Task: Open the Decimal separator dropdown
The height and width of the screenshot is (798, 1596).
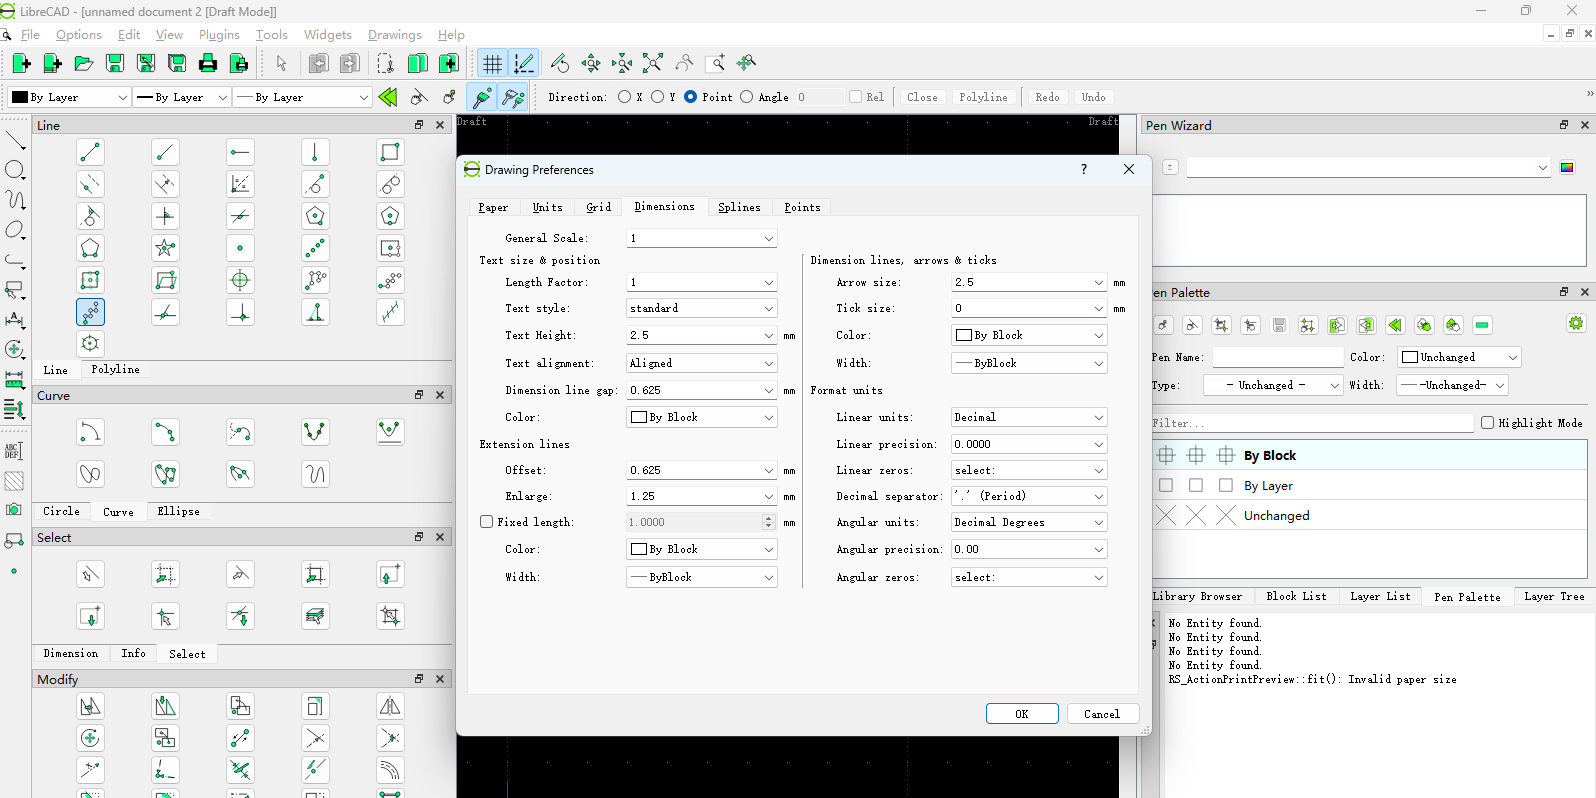Action: tap(1028, 496)
